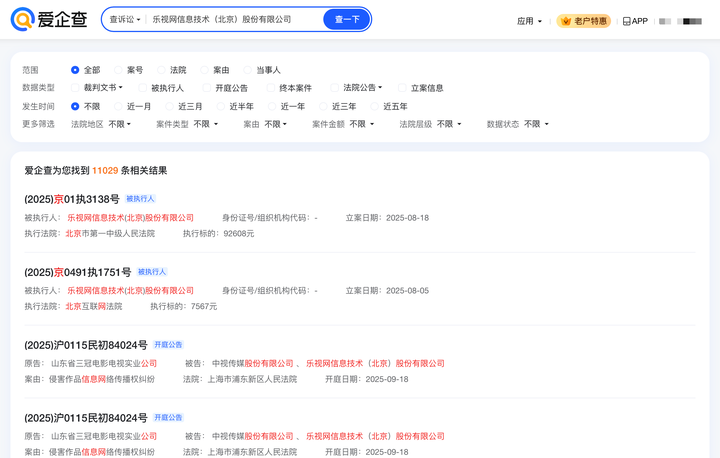Viewport: 720px width, 458px height.
Task: Click the 被执行人 tag on case 京01执3138号
Action: point(141,199)
